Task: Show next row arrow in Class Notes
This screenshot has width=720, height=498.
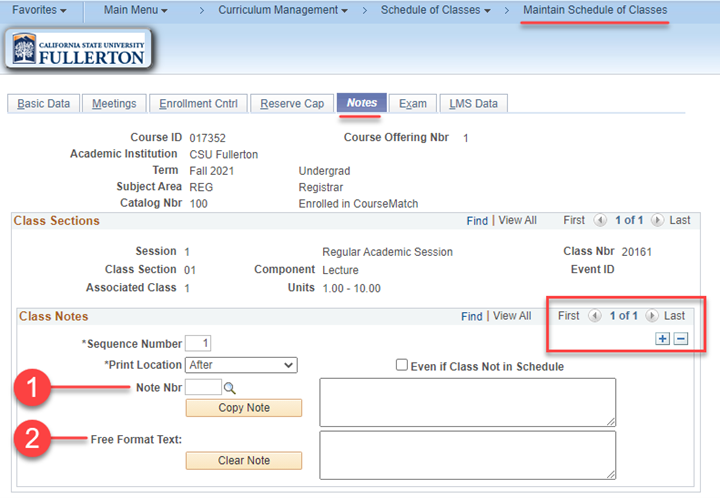Action: [652, 316]
